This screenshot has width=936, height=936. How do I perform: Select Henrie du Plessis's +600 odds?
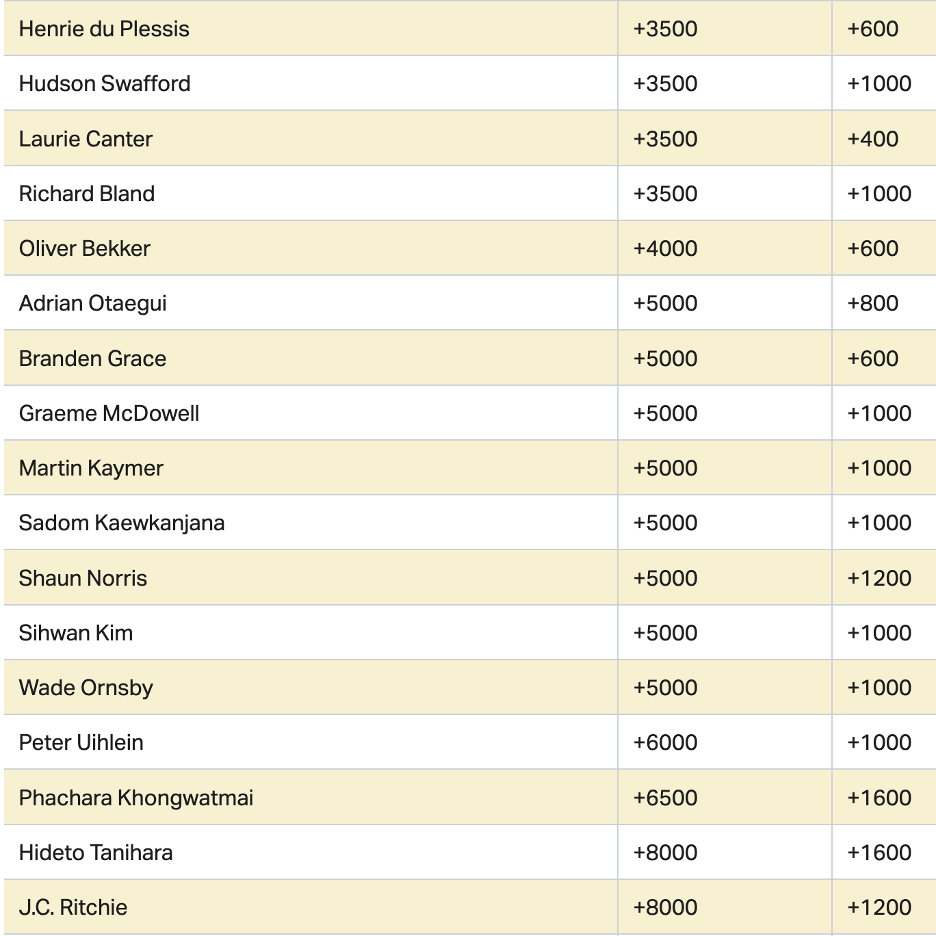click(872, 29)
